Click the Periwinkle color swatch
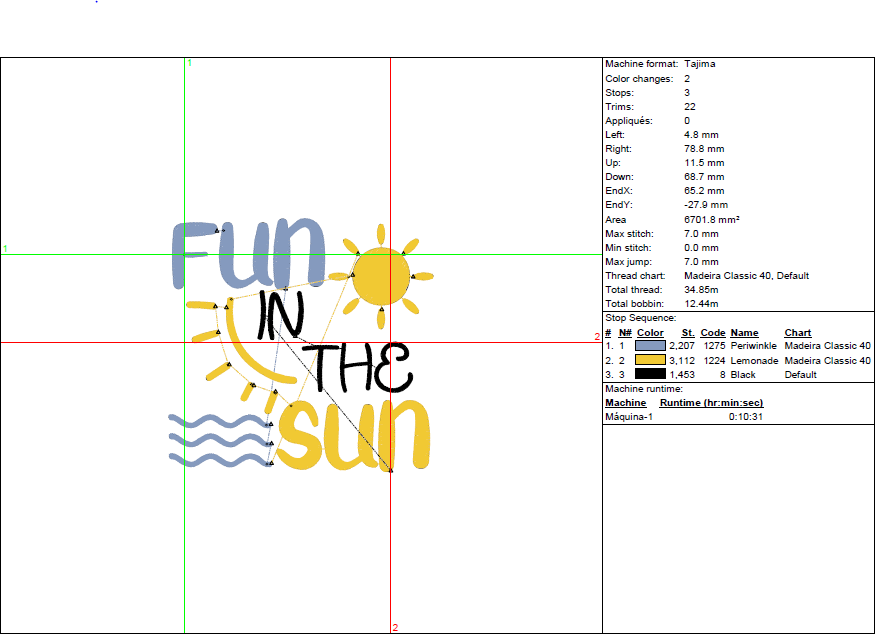 pos(651,346)
